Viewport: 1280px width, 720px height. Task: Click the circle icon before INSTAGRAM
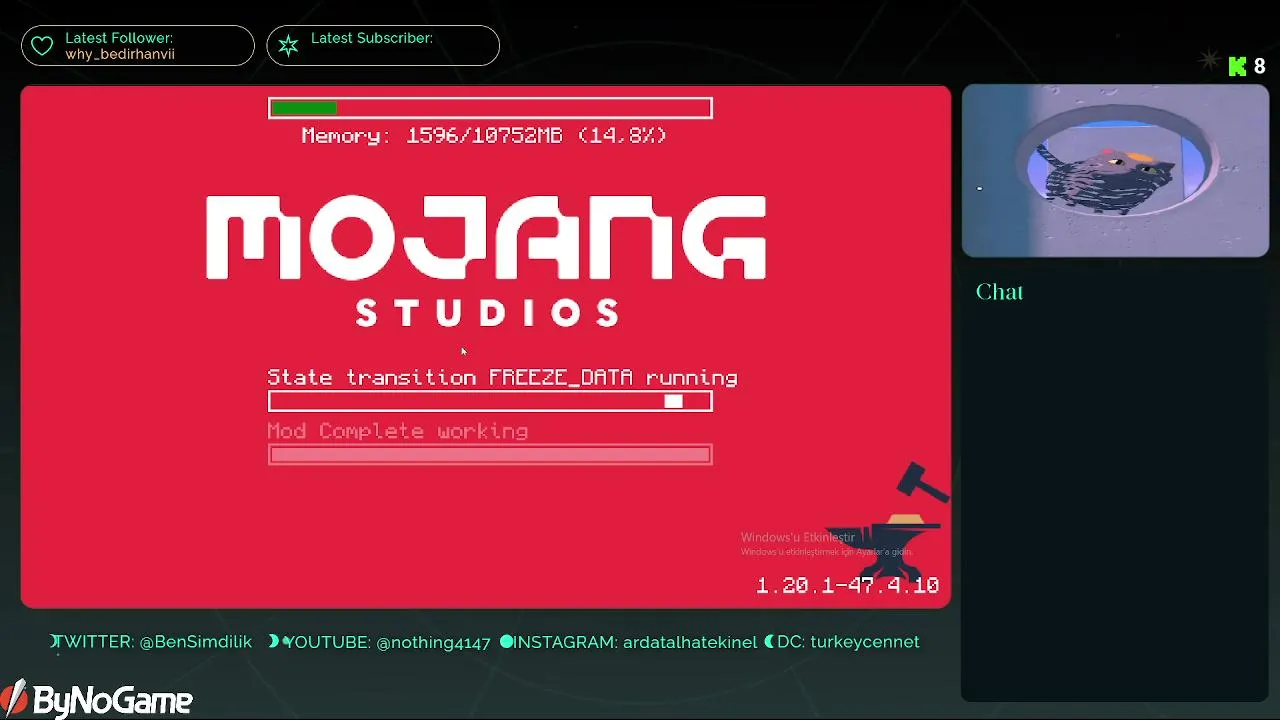point(506,641)
